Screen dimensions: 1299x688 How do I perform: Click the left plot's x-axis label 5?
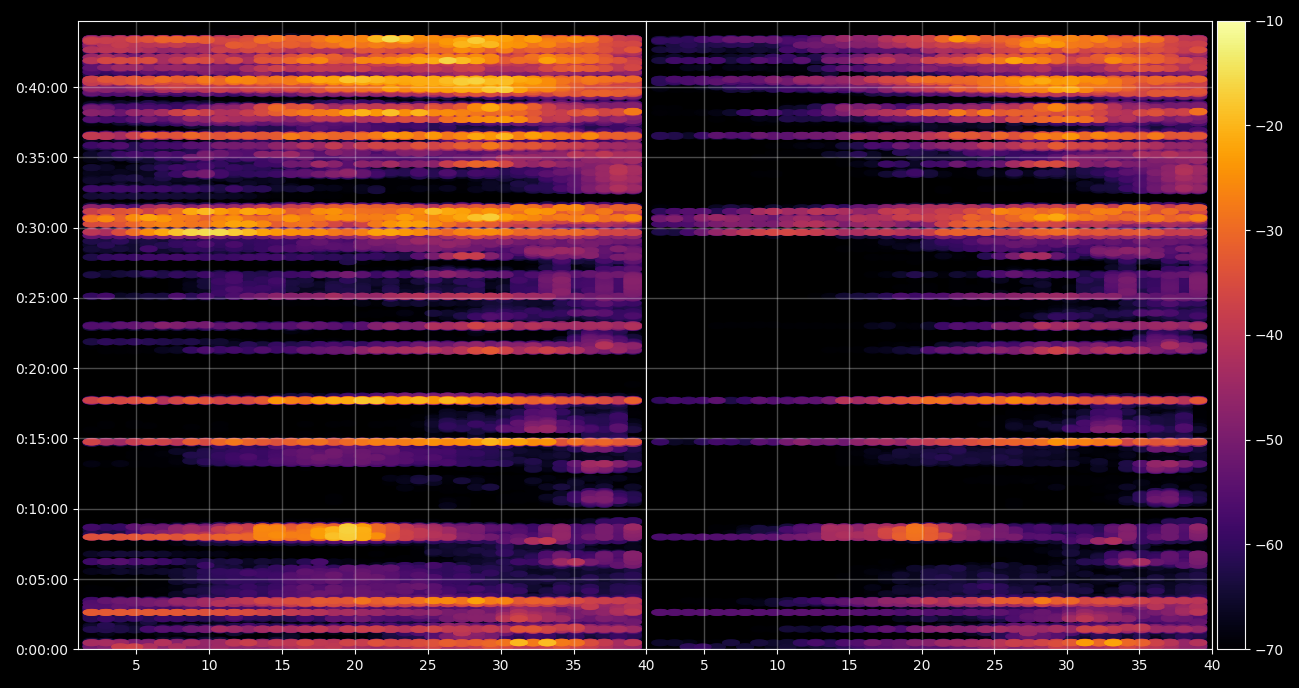136,665
